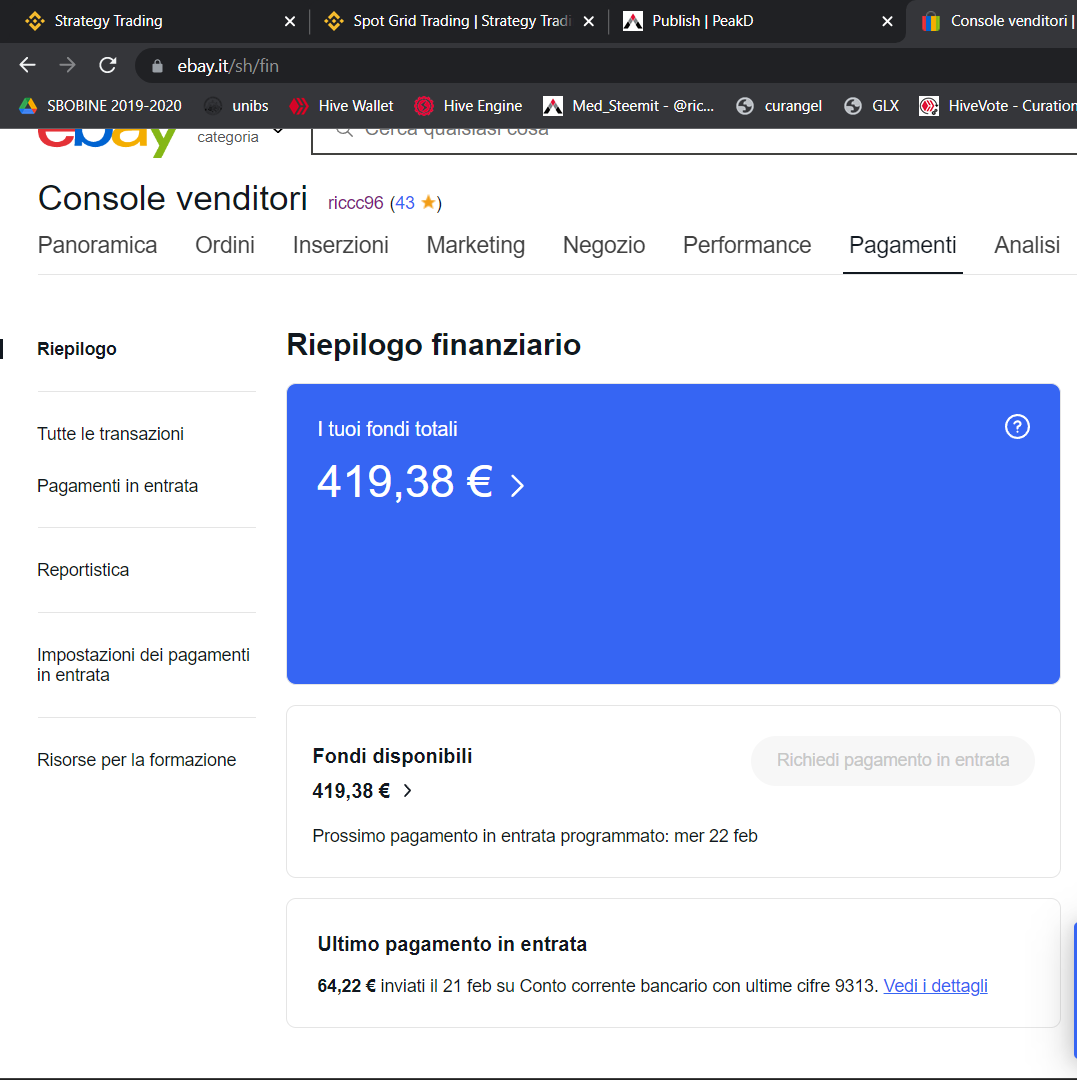
Task: Switch to the Ordini tab
Action: click(225, 245)
